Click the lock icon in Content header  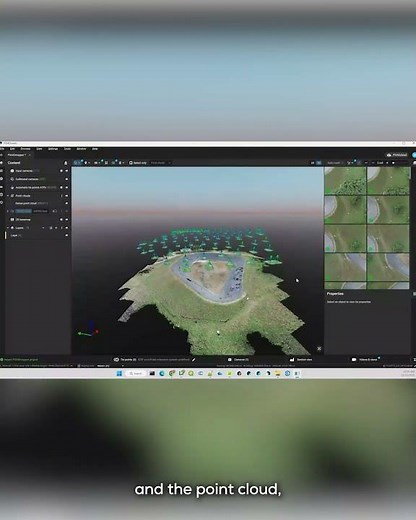(x=66, y=163)
